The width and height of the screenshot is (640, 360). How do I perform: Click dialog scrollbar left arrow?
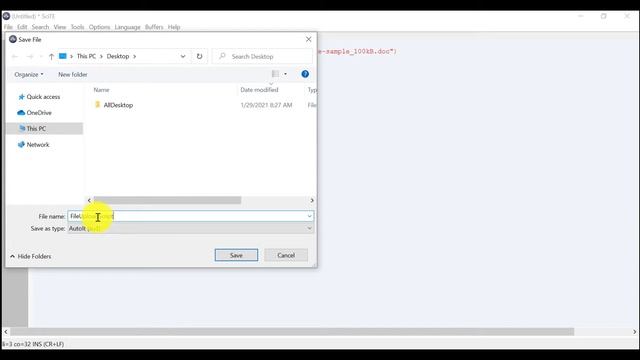89,200
